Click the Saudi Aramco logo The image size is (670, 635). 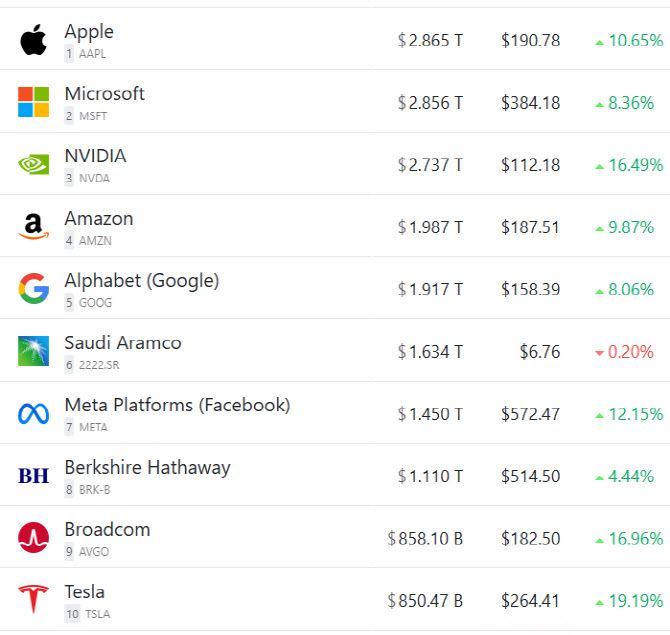(x=33, y=351)
